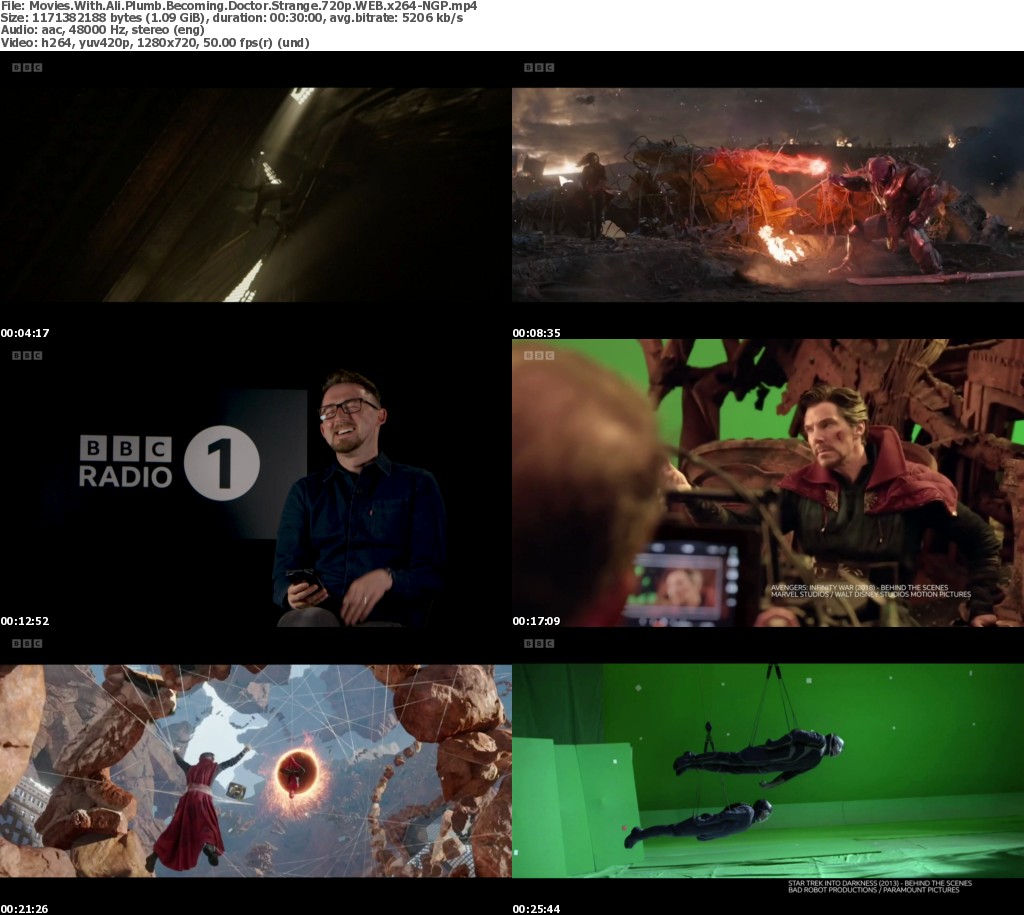Screen dimensions: 1024x915
Task: Click the Size and duration info line
Action: 232,18
